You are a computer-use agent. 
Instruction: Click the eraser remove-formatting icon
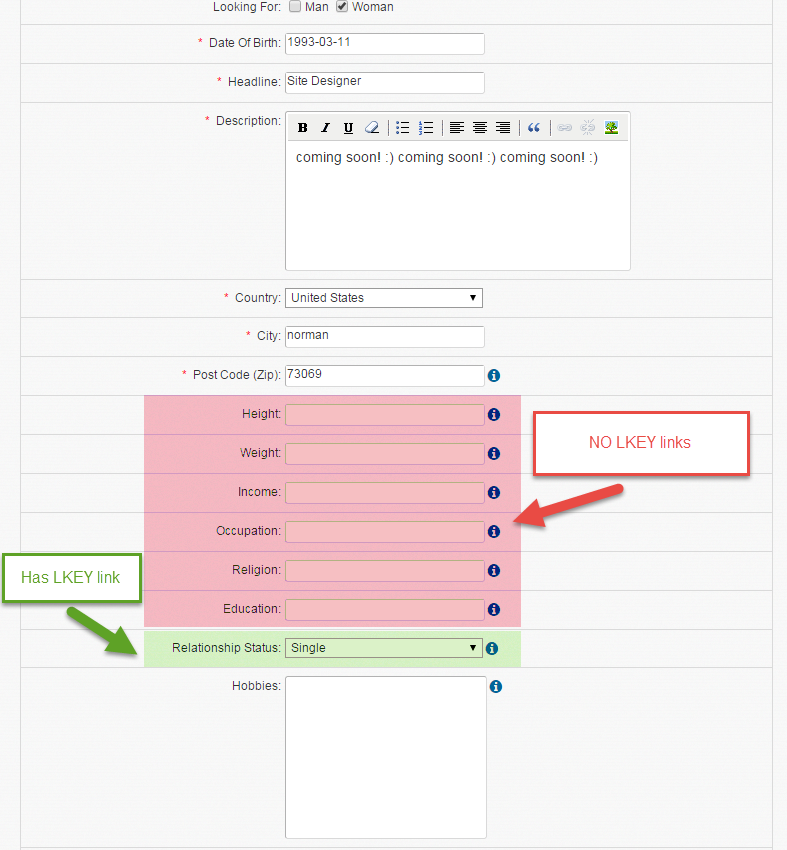click(x=372, y=128)
